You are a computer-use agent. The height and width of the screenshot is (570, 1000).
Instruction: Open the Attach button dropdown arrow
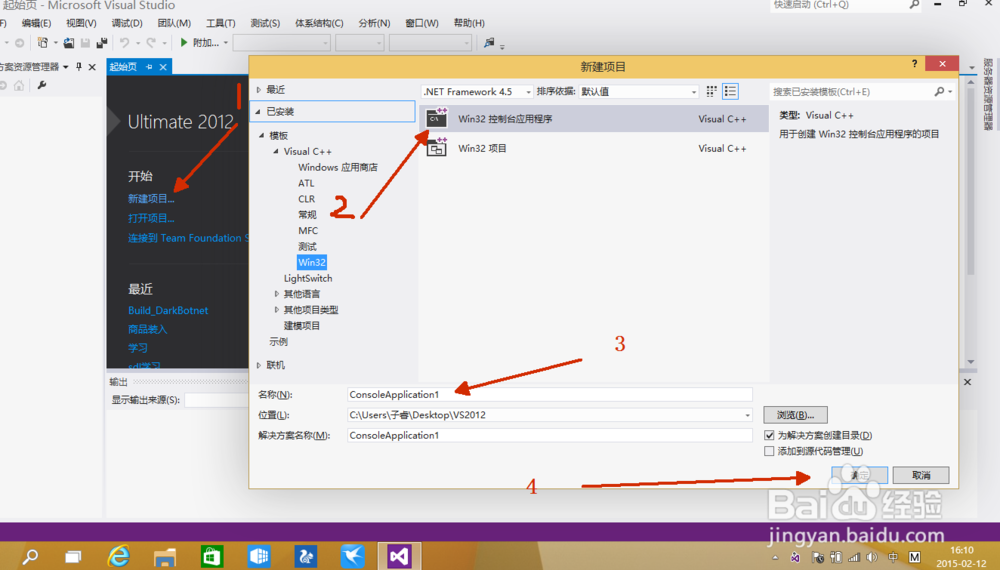pos(226,43)
